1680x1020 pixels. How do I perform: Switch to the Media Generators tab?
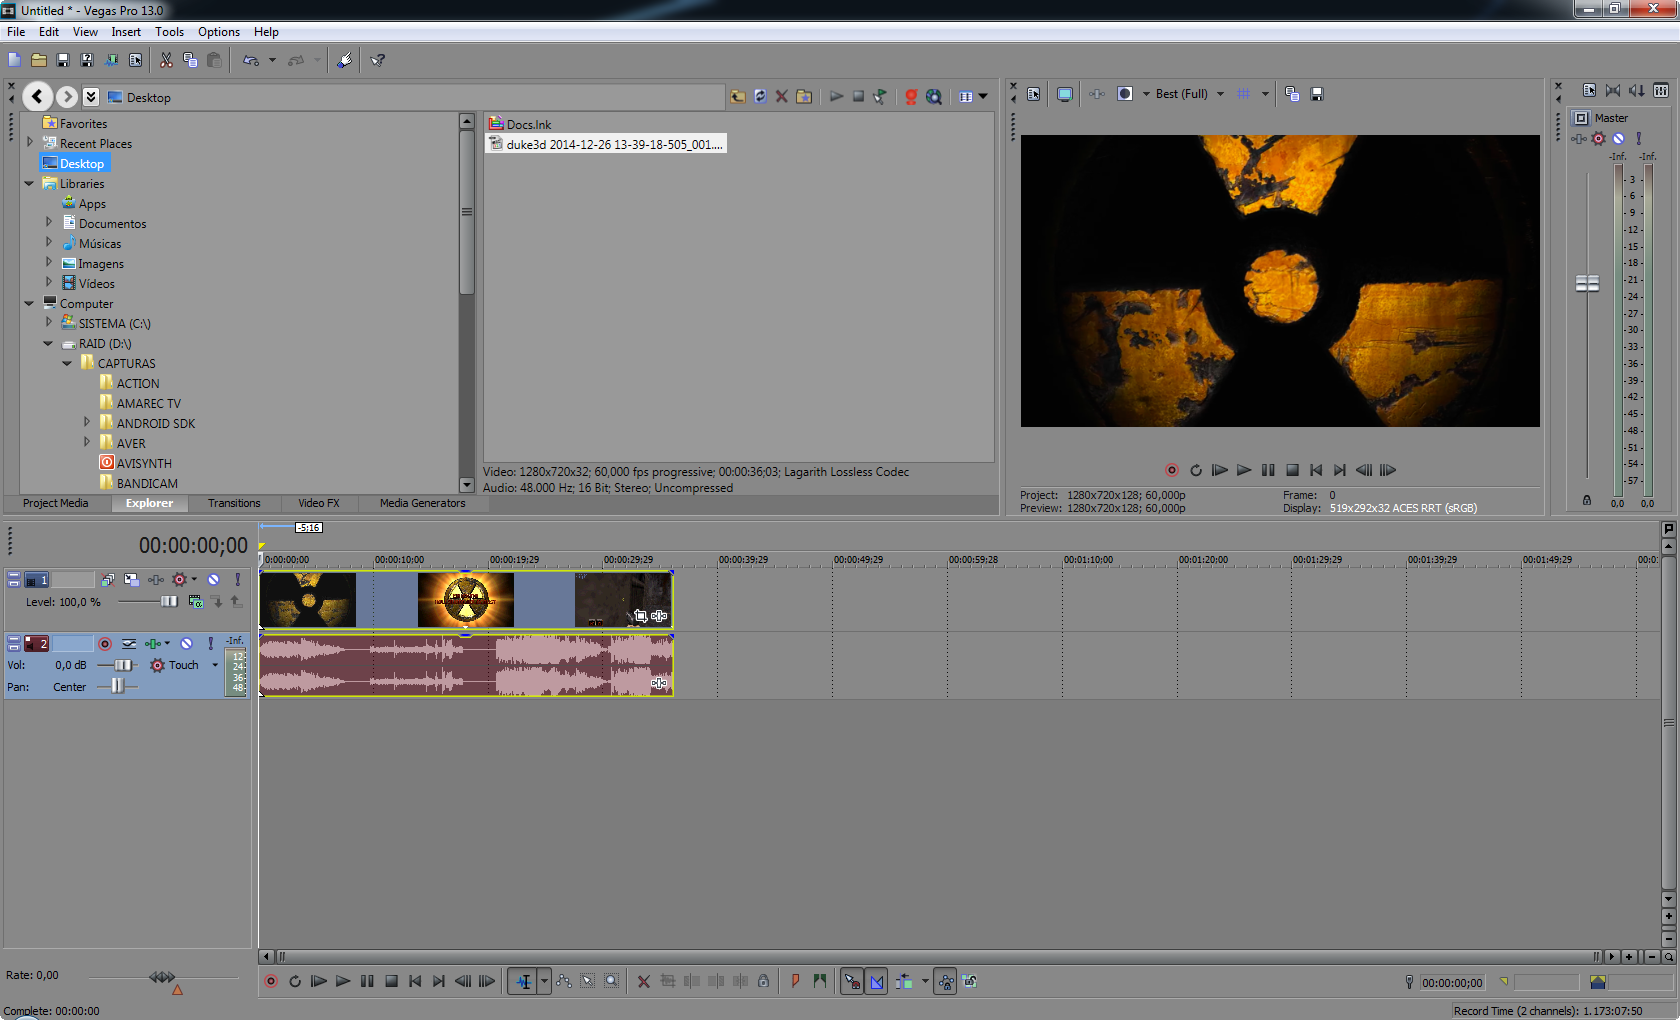(x=422, y=504)
